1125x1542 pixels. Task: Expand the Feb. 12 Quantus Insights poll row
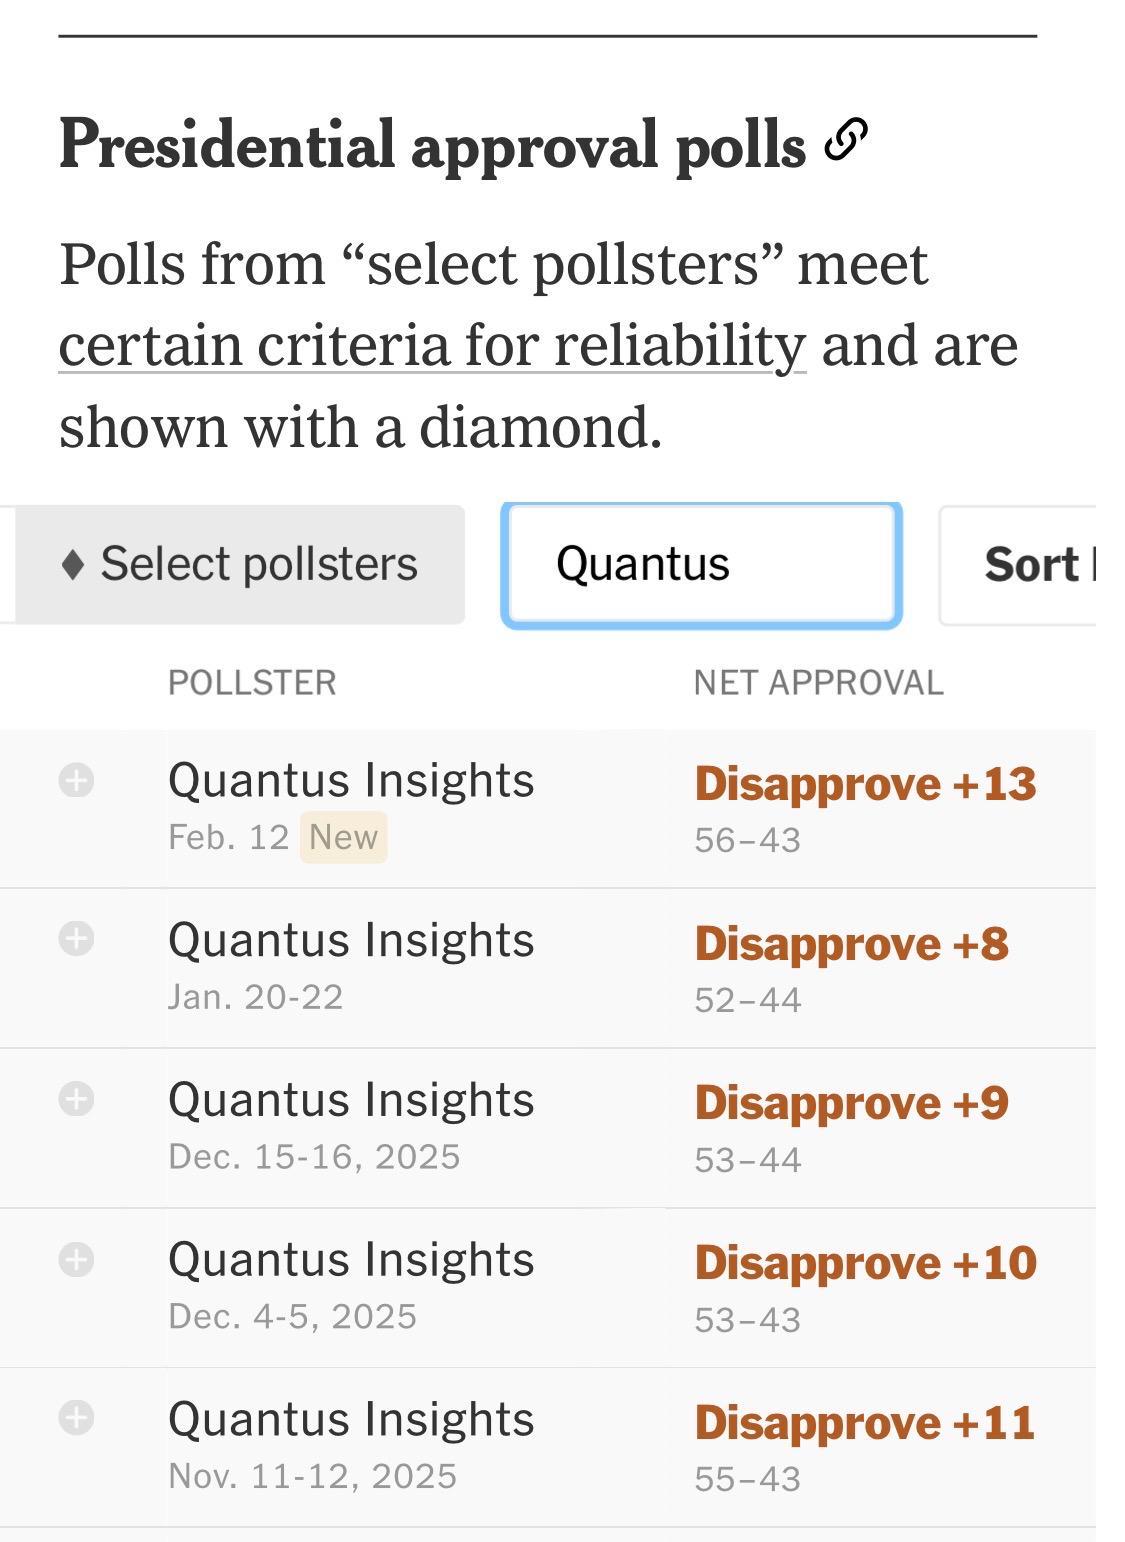point(76,780)
